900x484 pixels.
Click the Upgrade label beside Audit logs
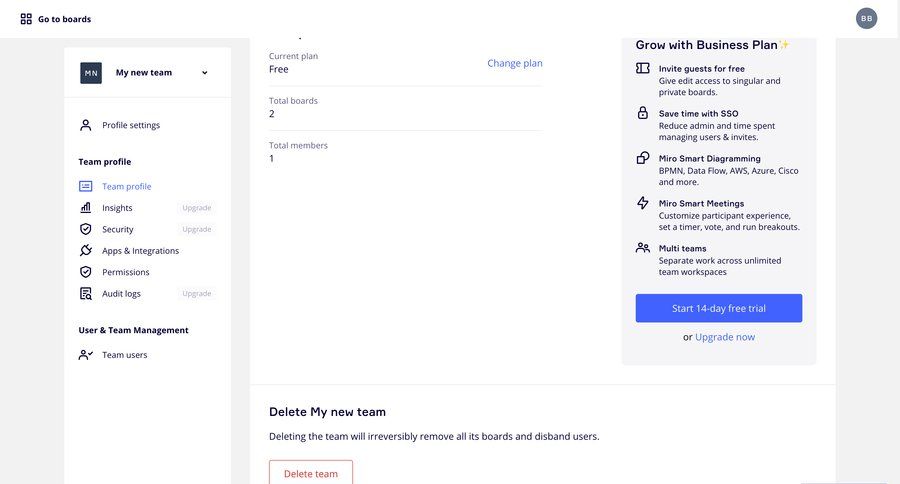click(x=197, y=293)
